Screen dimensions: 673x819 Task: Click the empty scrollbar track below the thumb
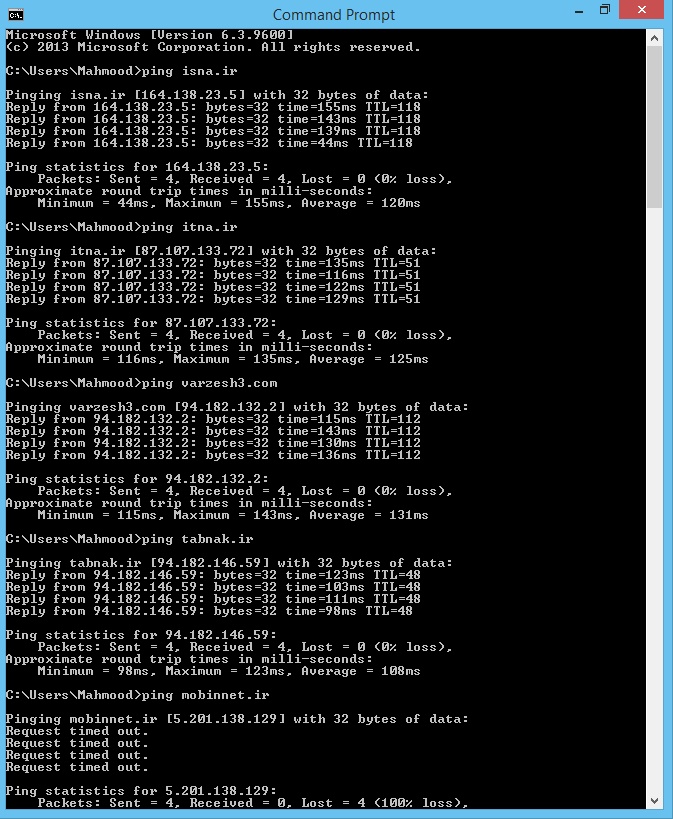coord(654,500)
